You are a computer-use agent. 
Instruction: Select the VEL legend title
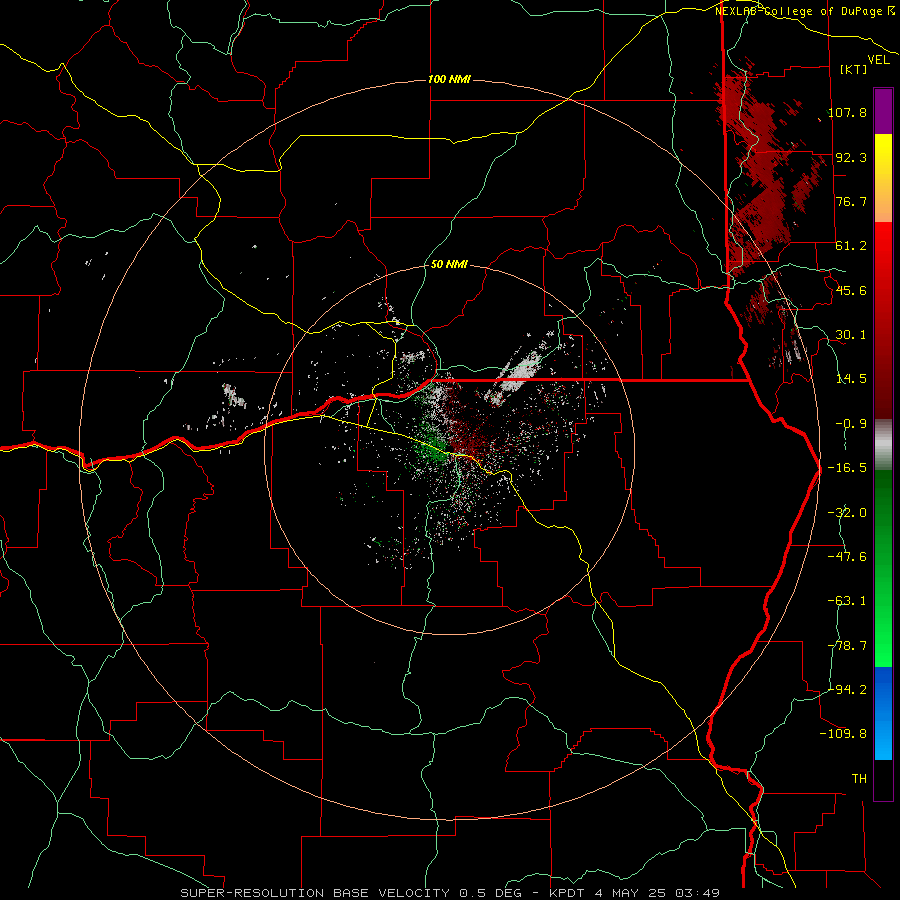[878, 60]
